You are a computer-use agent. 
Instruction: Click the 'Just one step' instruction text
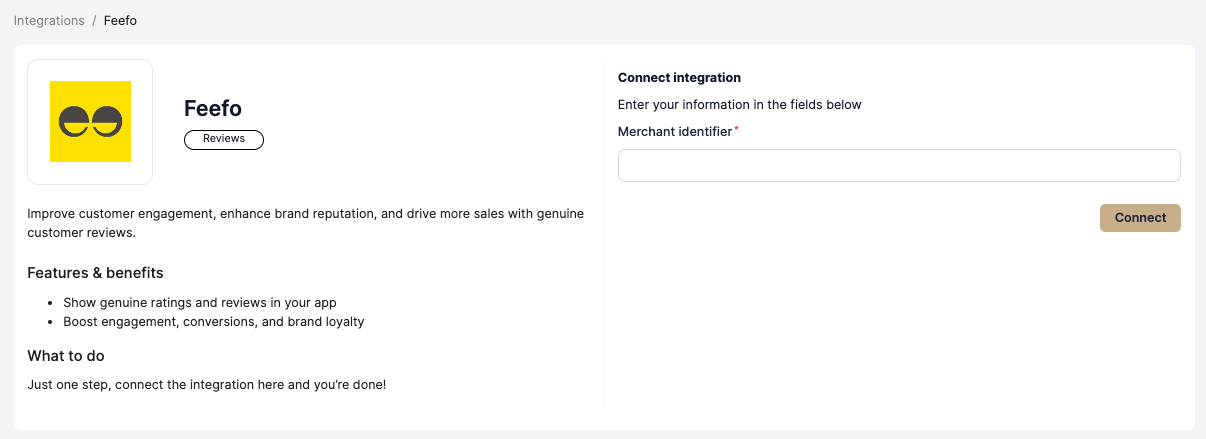[206, 385]
